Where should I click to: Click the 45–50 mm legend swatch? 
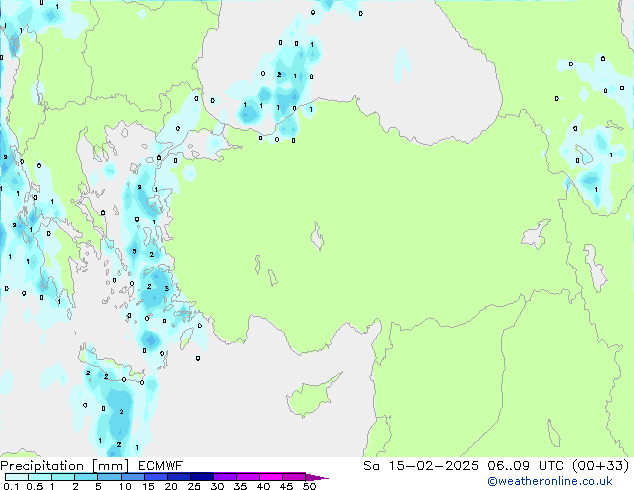(x=294, y=477)
